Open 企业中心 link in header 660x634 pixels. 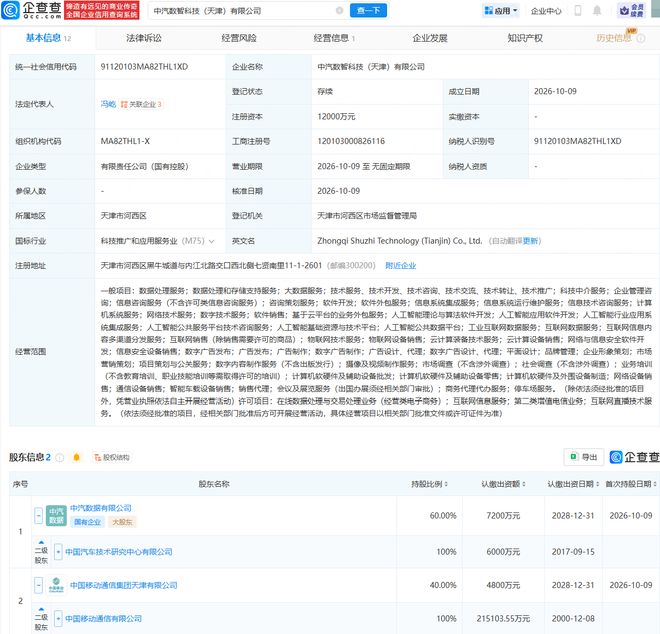tap(546, 11)
